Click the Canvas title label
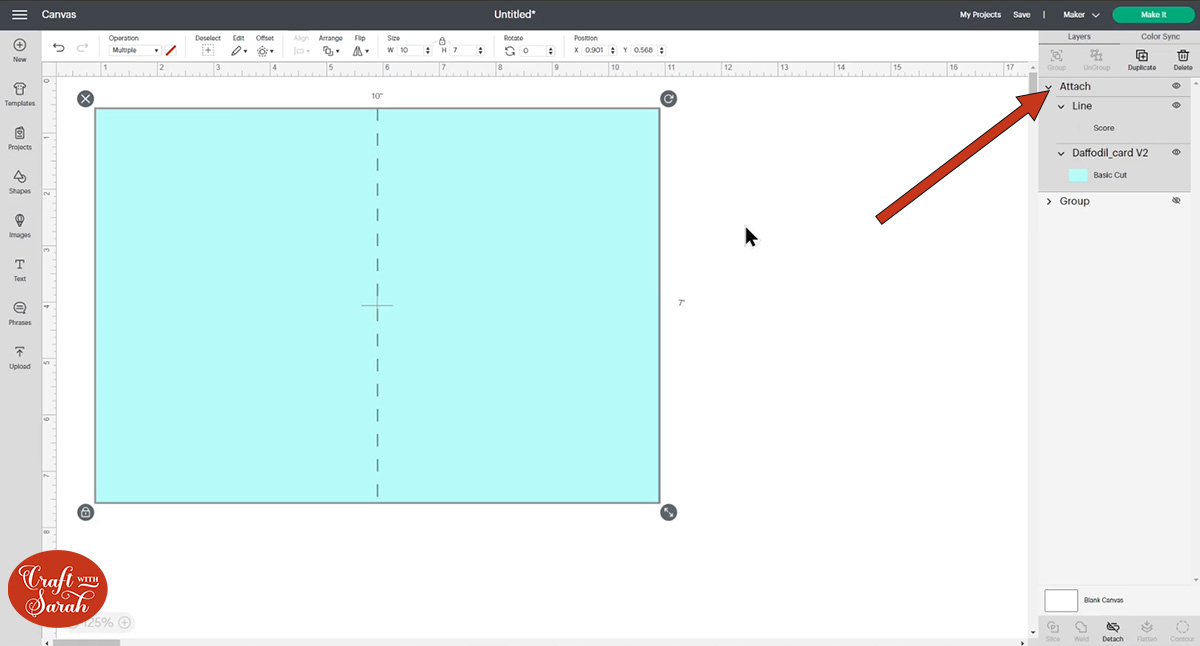Image resolution: width=1200 pixels, height=646 pixels. coord(59,15)
